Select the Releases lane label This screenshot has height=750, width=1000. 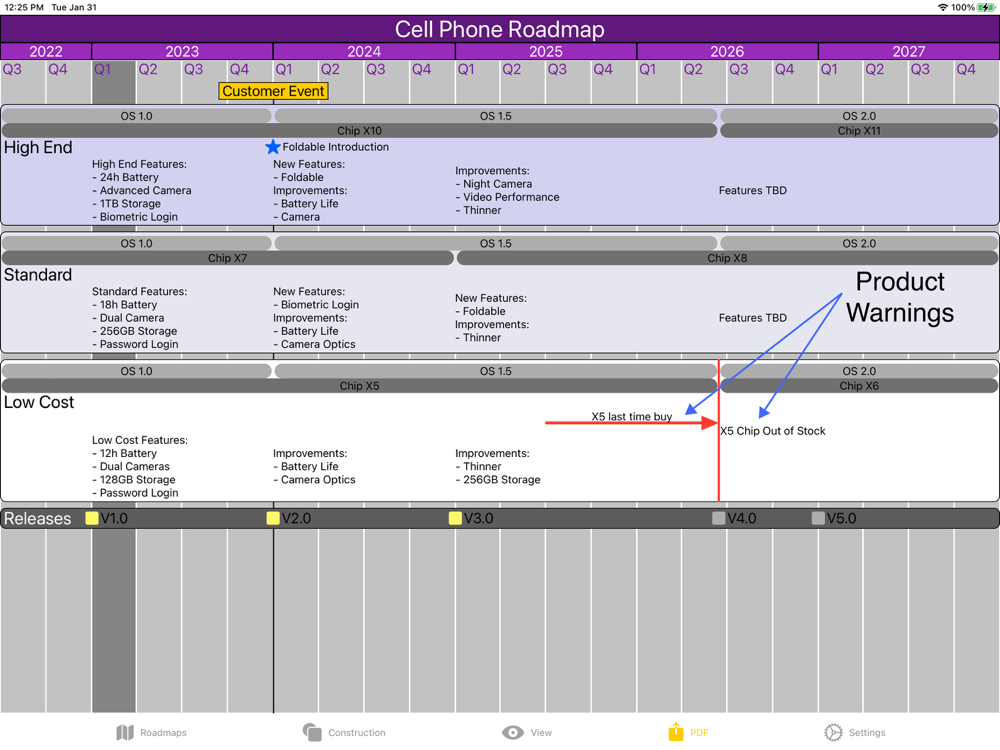click(x=38, y=518)
